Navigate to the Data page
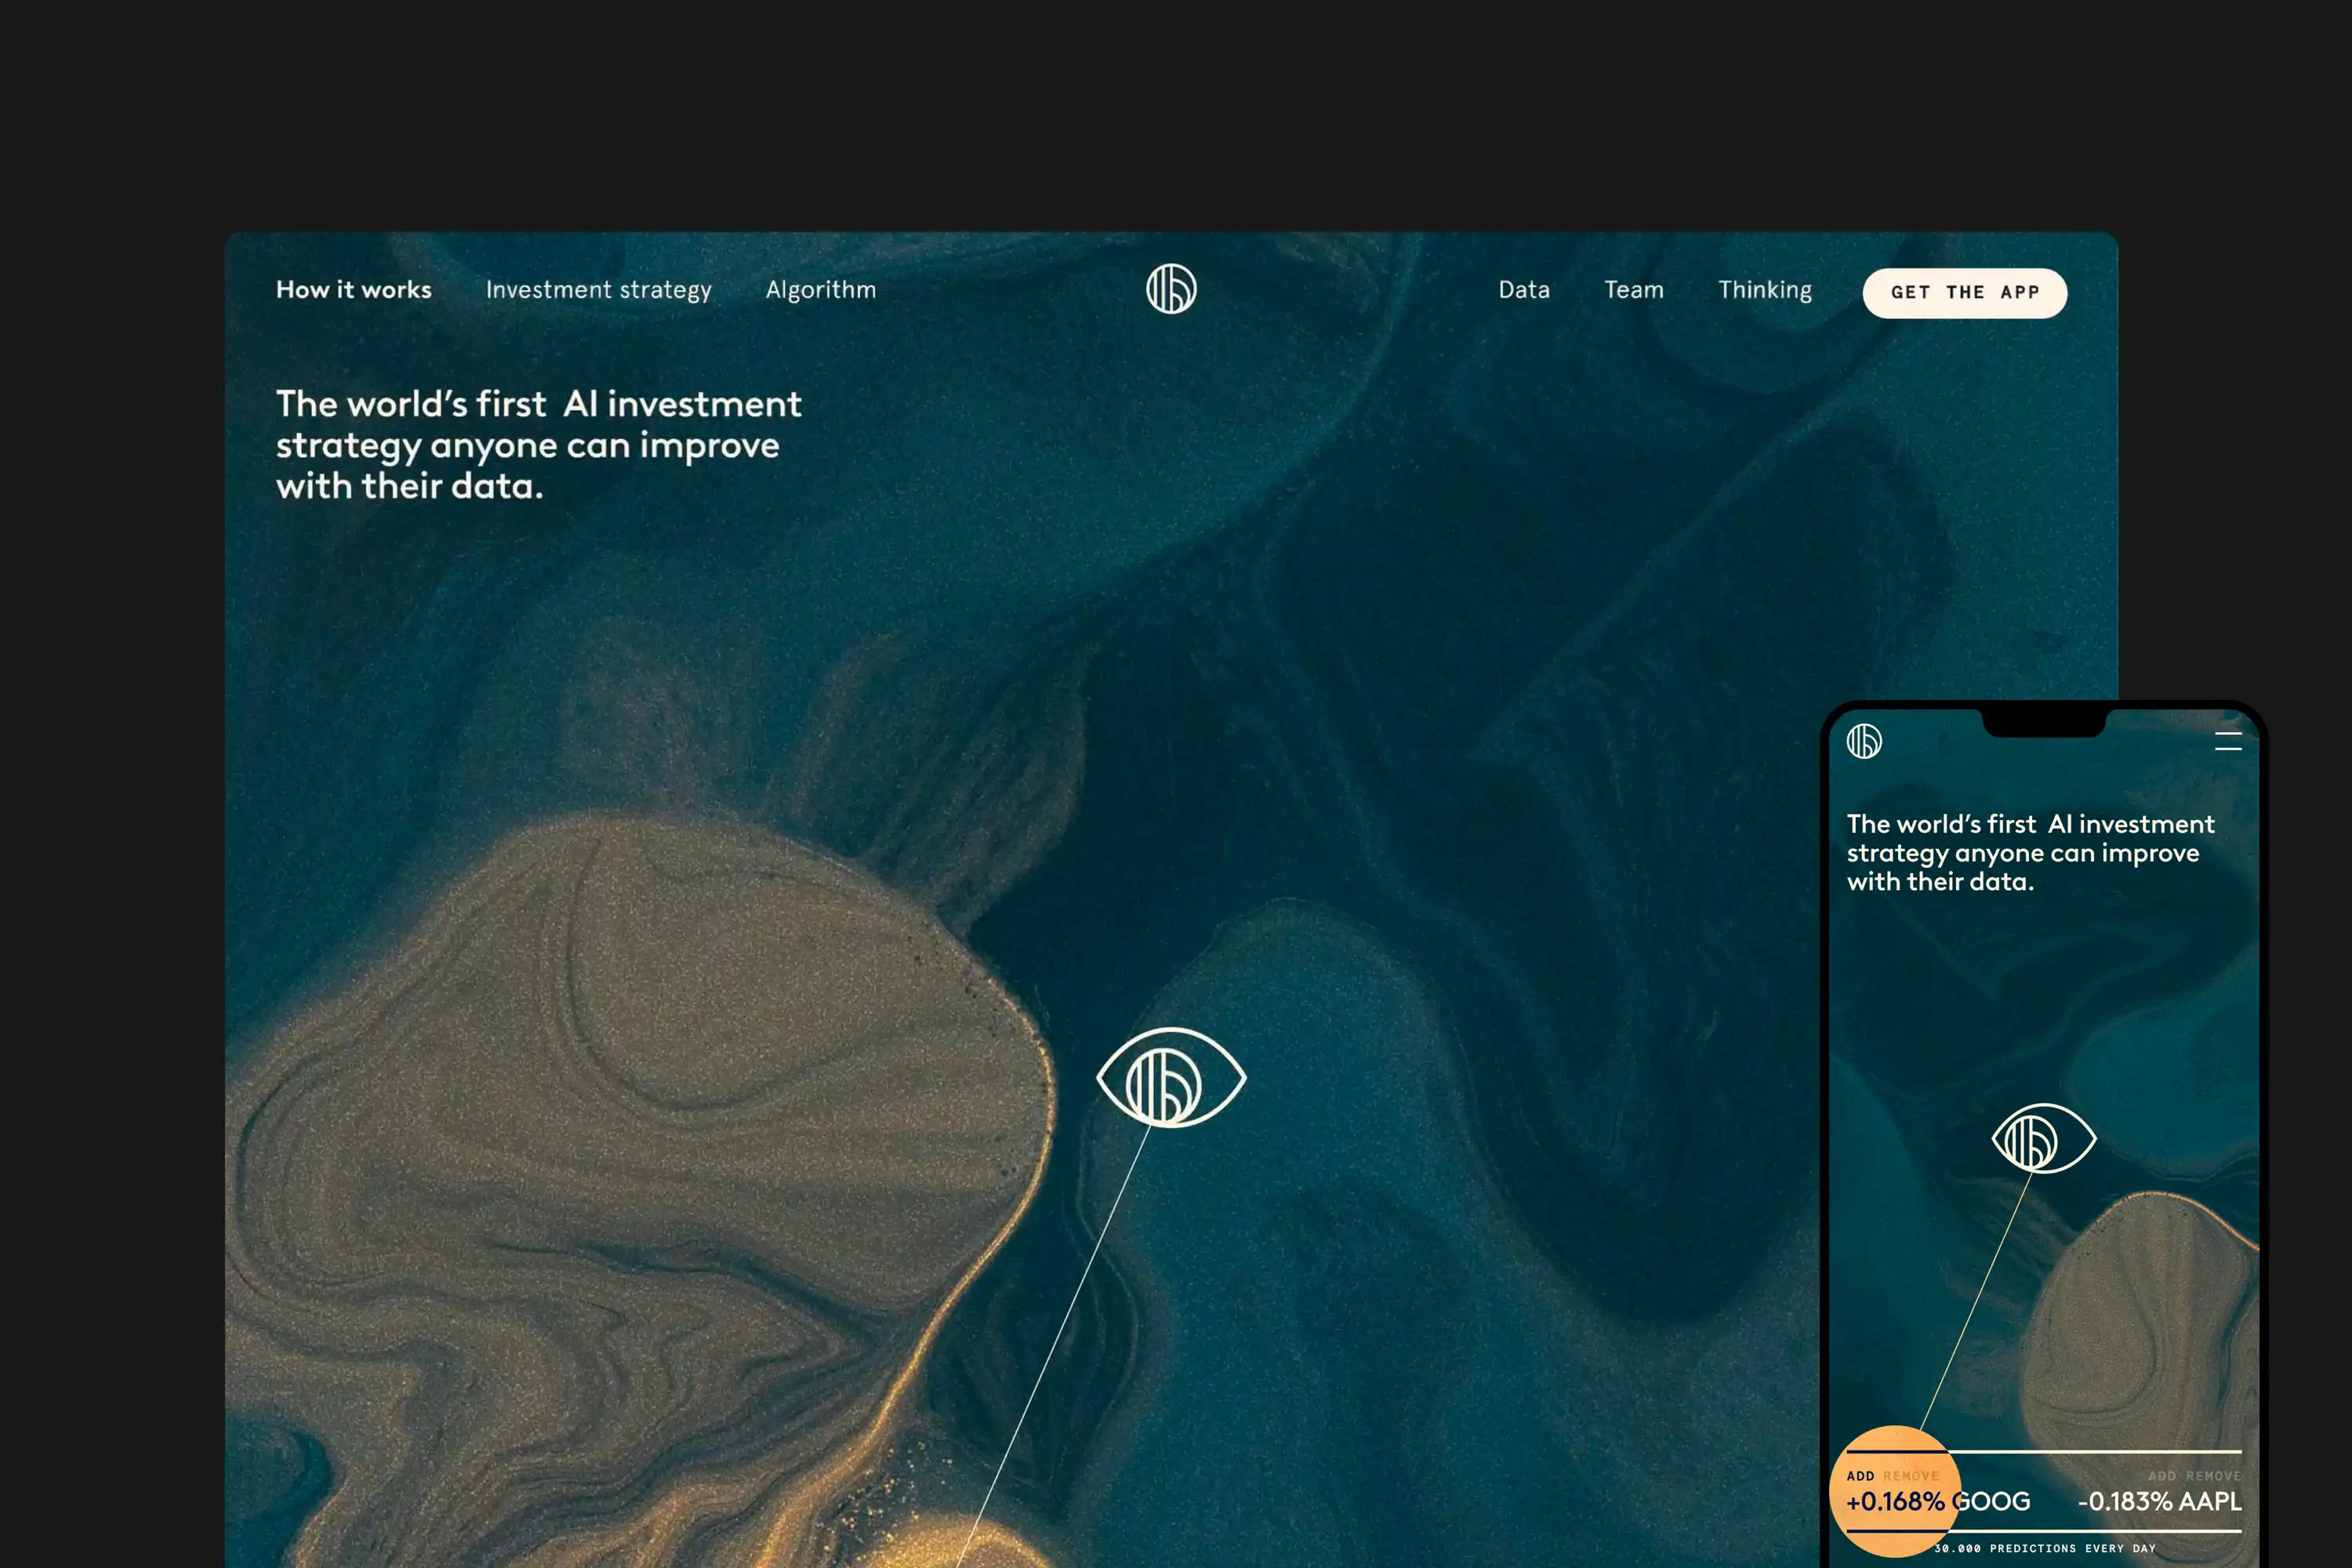The image size is (2352, 1568). click(1523, 290)
